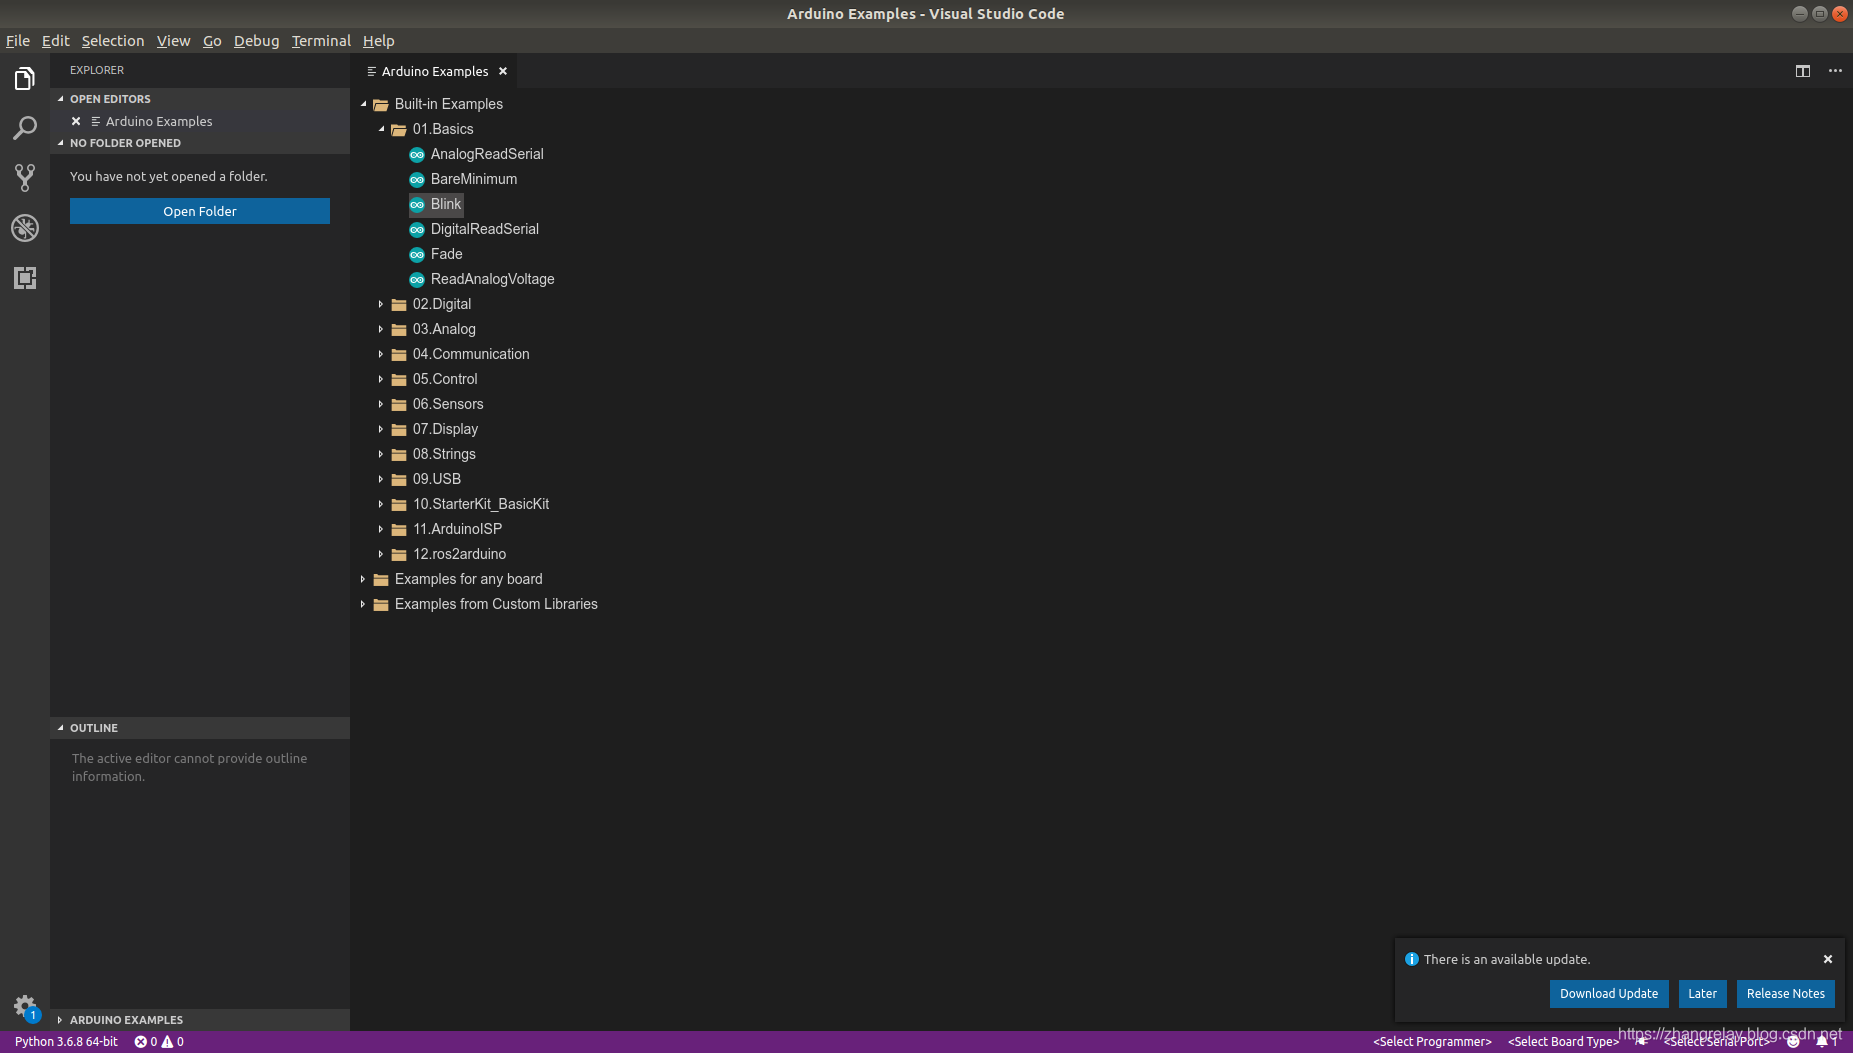Click Select Serial Port in status bar

[x=1717, y=1041]
